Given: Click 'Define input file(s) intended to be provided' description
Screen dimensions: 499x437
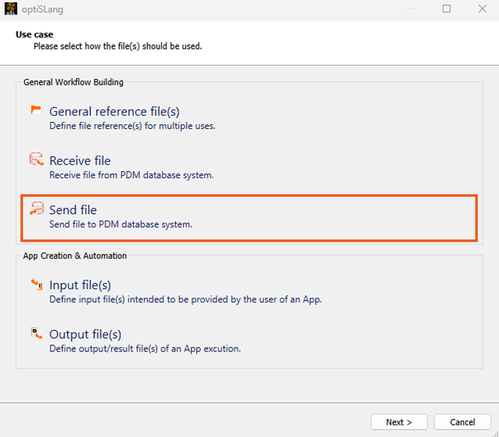Looking at the screenshot, I should [186, 299].
